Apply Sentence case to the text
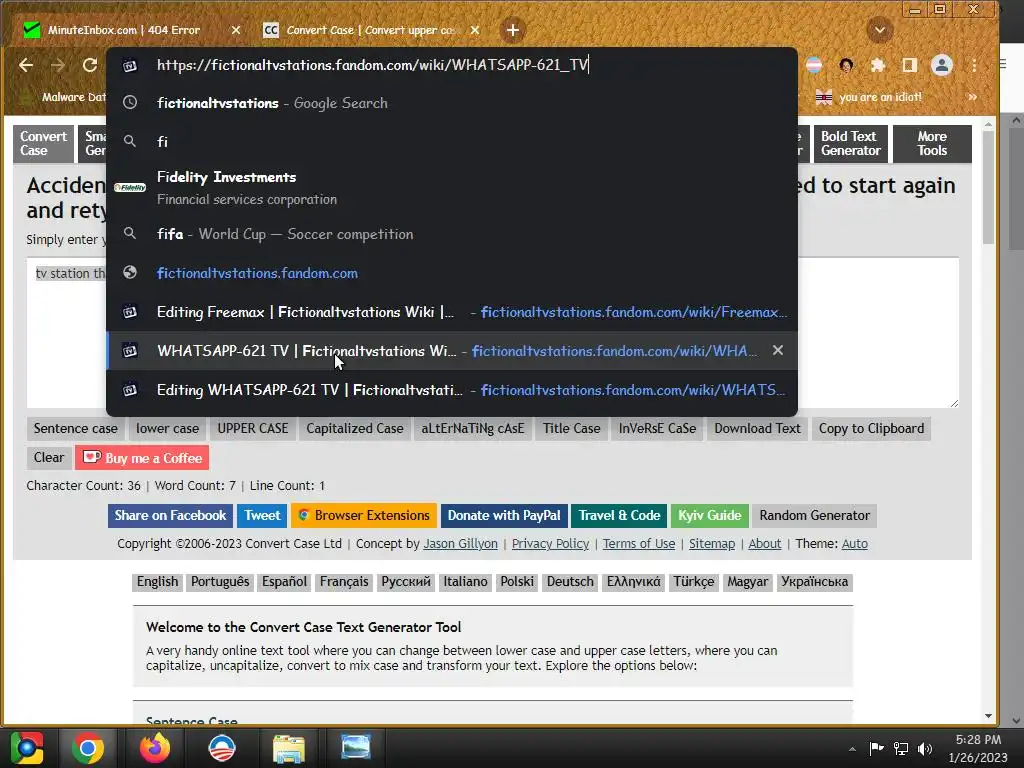 76,428
